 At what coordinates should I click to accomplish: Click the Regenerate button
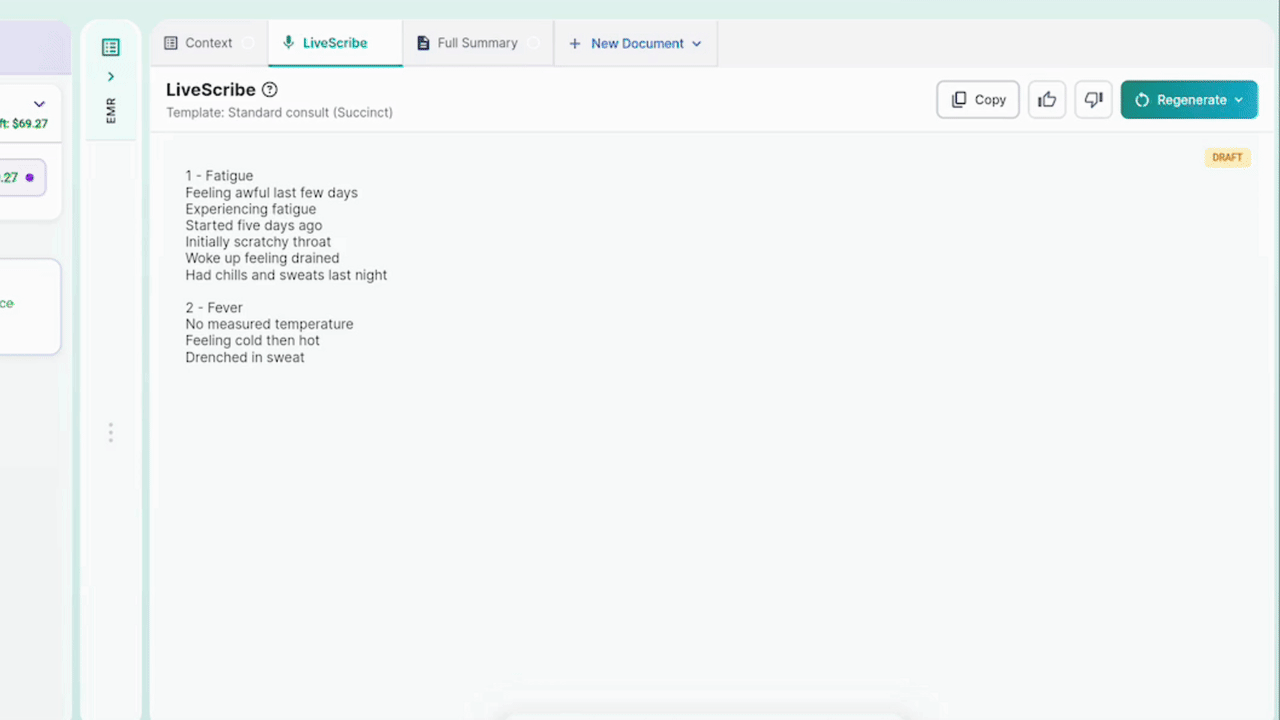[x=1191, y=99]
